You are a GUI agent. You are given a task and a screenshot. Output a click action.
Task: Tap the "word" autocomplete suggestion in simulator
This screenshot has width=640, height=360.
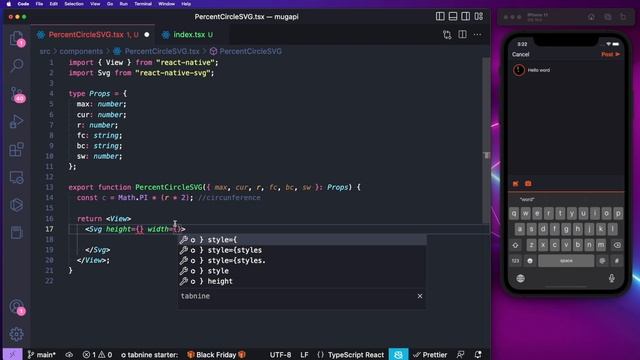click(527, 200)
